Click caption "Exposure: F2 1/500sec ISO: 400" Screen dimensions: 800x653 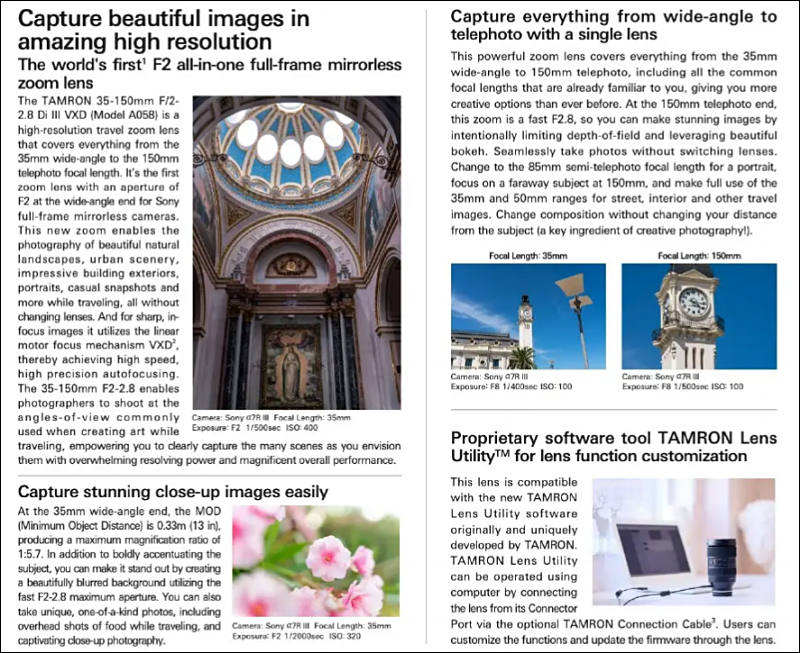(255, 428)
